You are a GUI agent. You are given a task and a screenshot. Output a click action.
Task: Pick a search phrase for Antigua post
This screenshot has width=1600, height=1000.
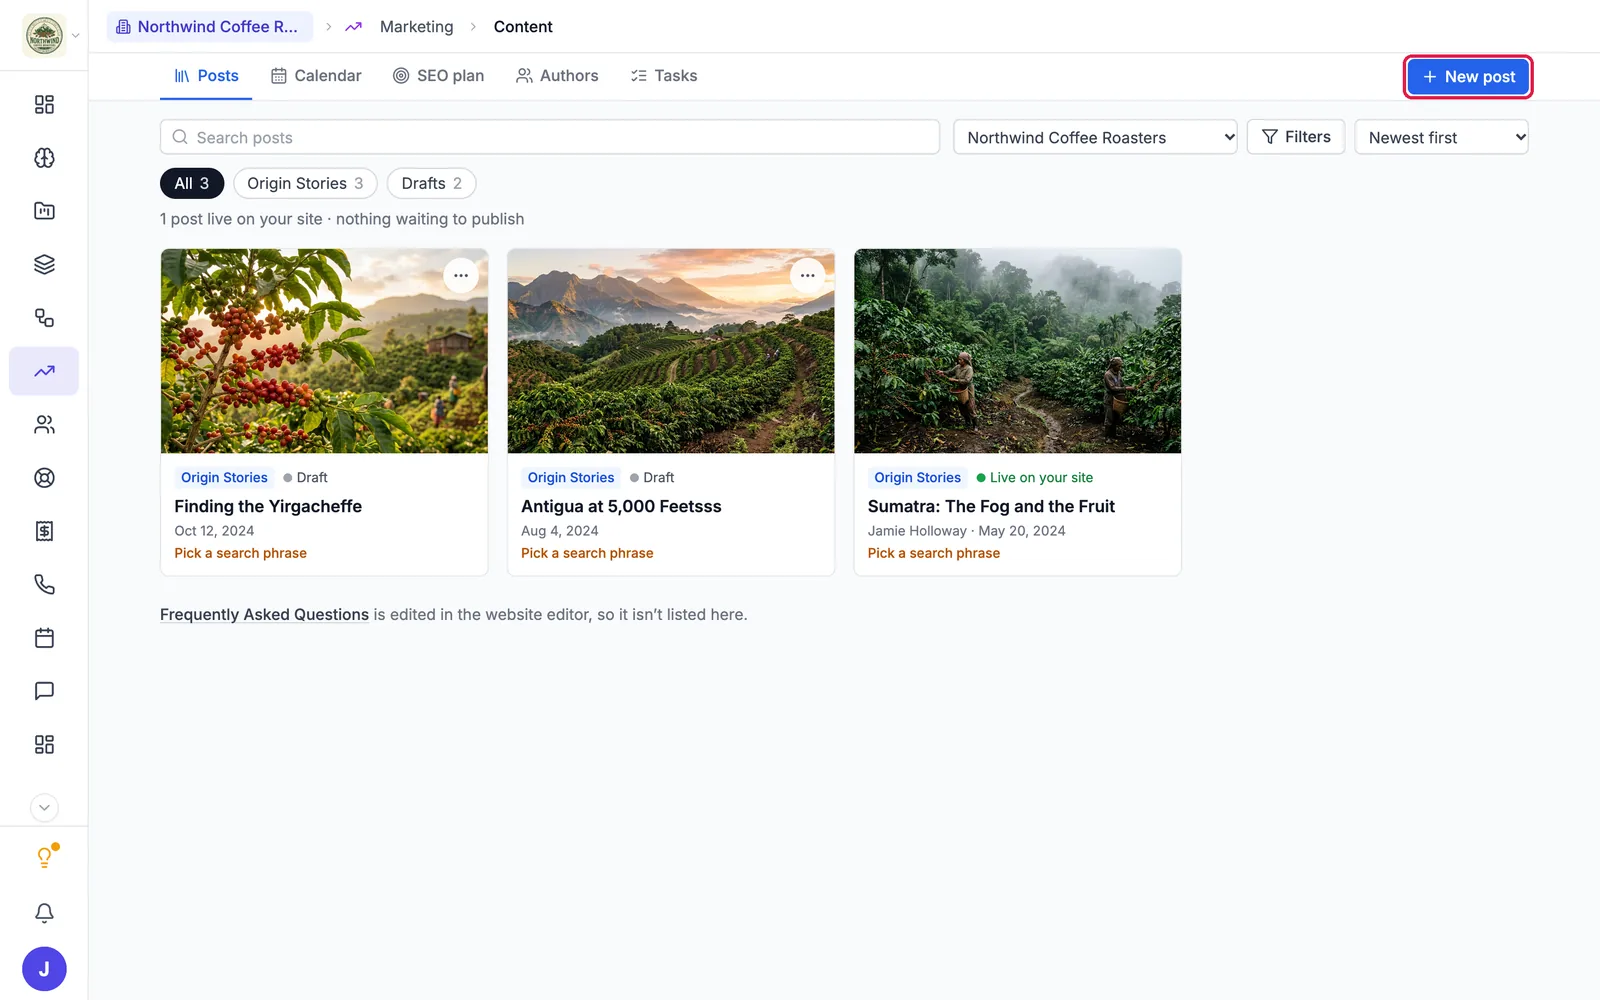(587, 553)
